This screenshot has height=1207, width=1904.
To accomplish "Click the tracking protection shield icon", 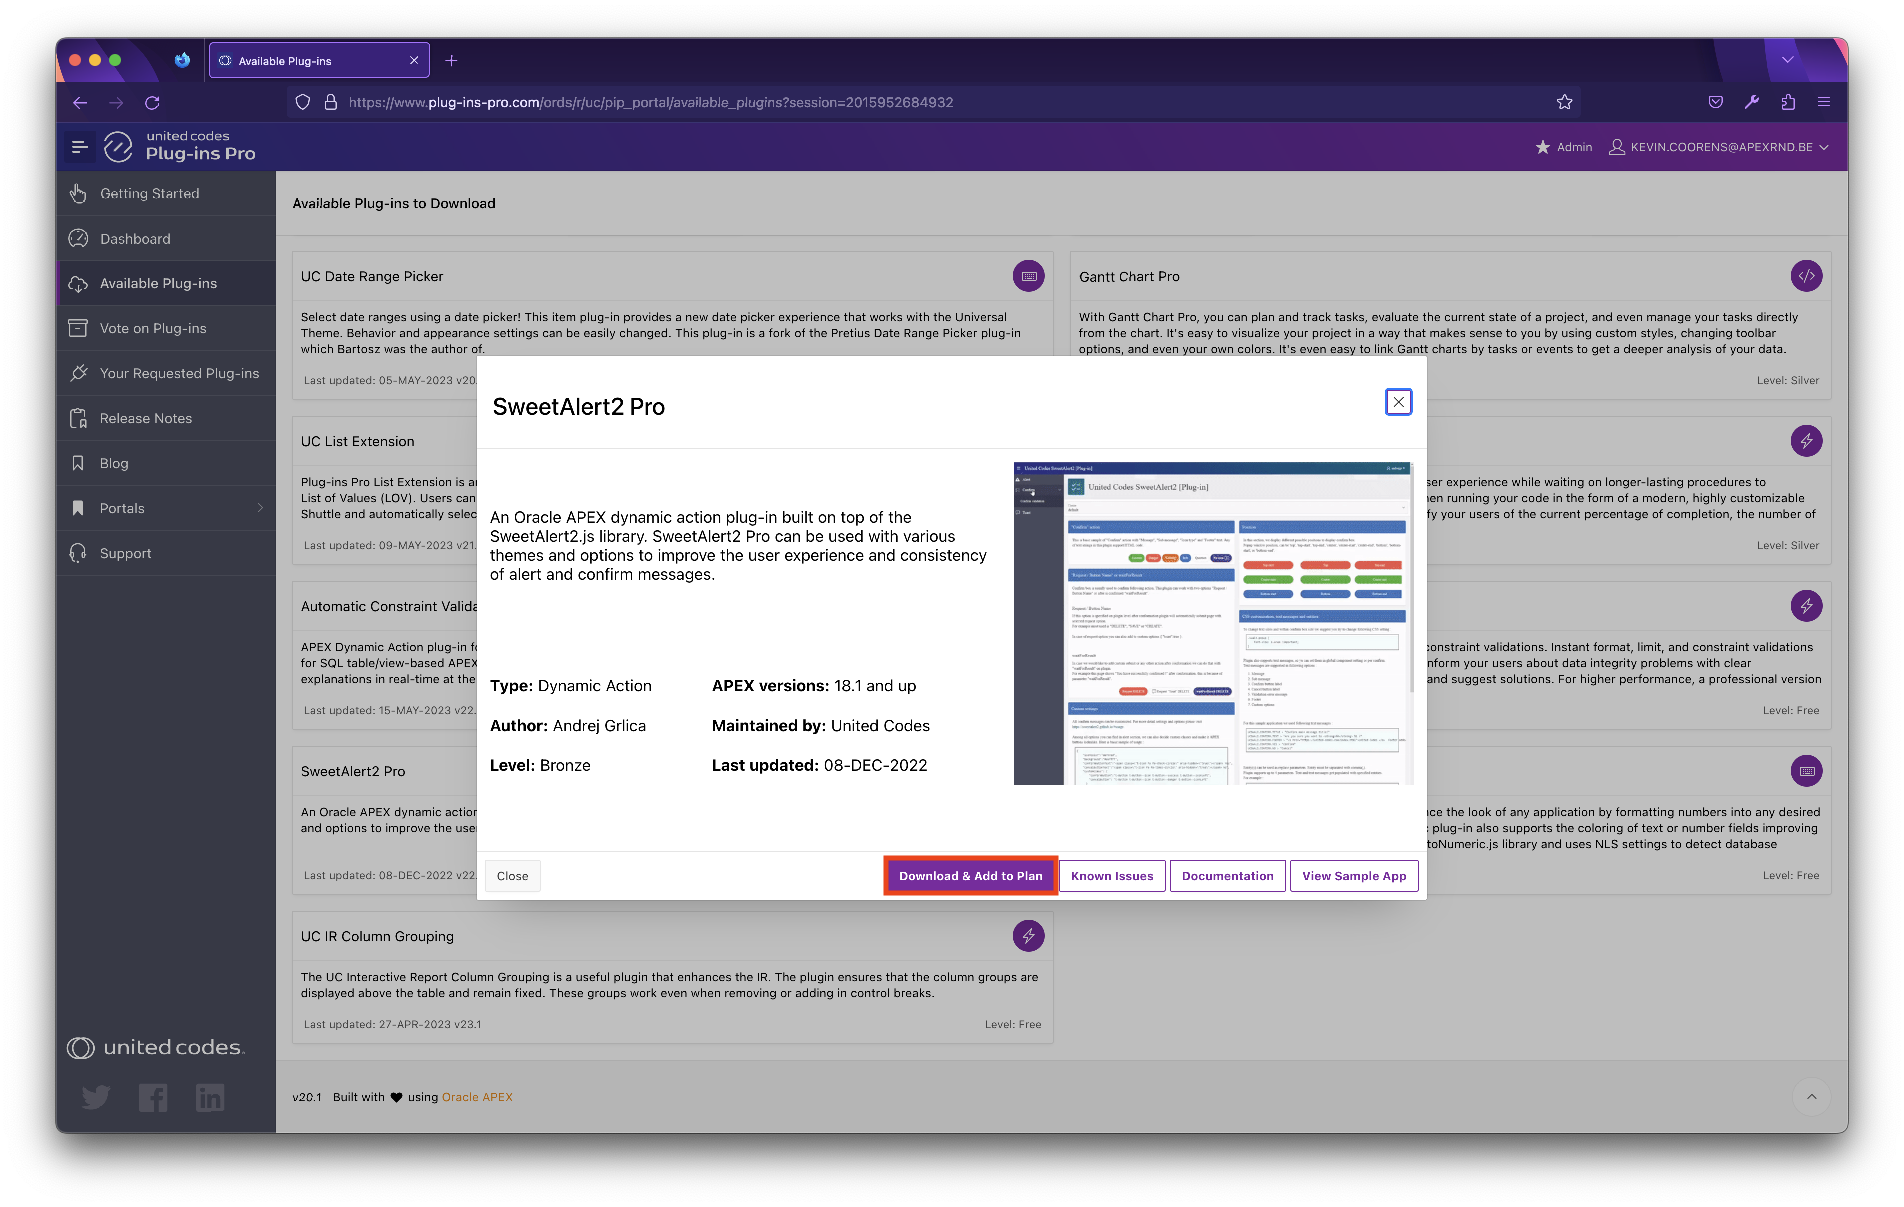I will coord(303,102).
